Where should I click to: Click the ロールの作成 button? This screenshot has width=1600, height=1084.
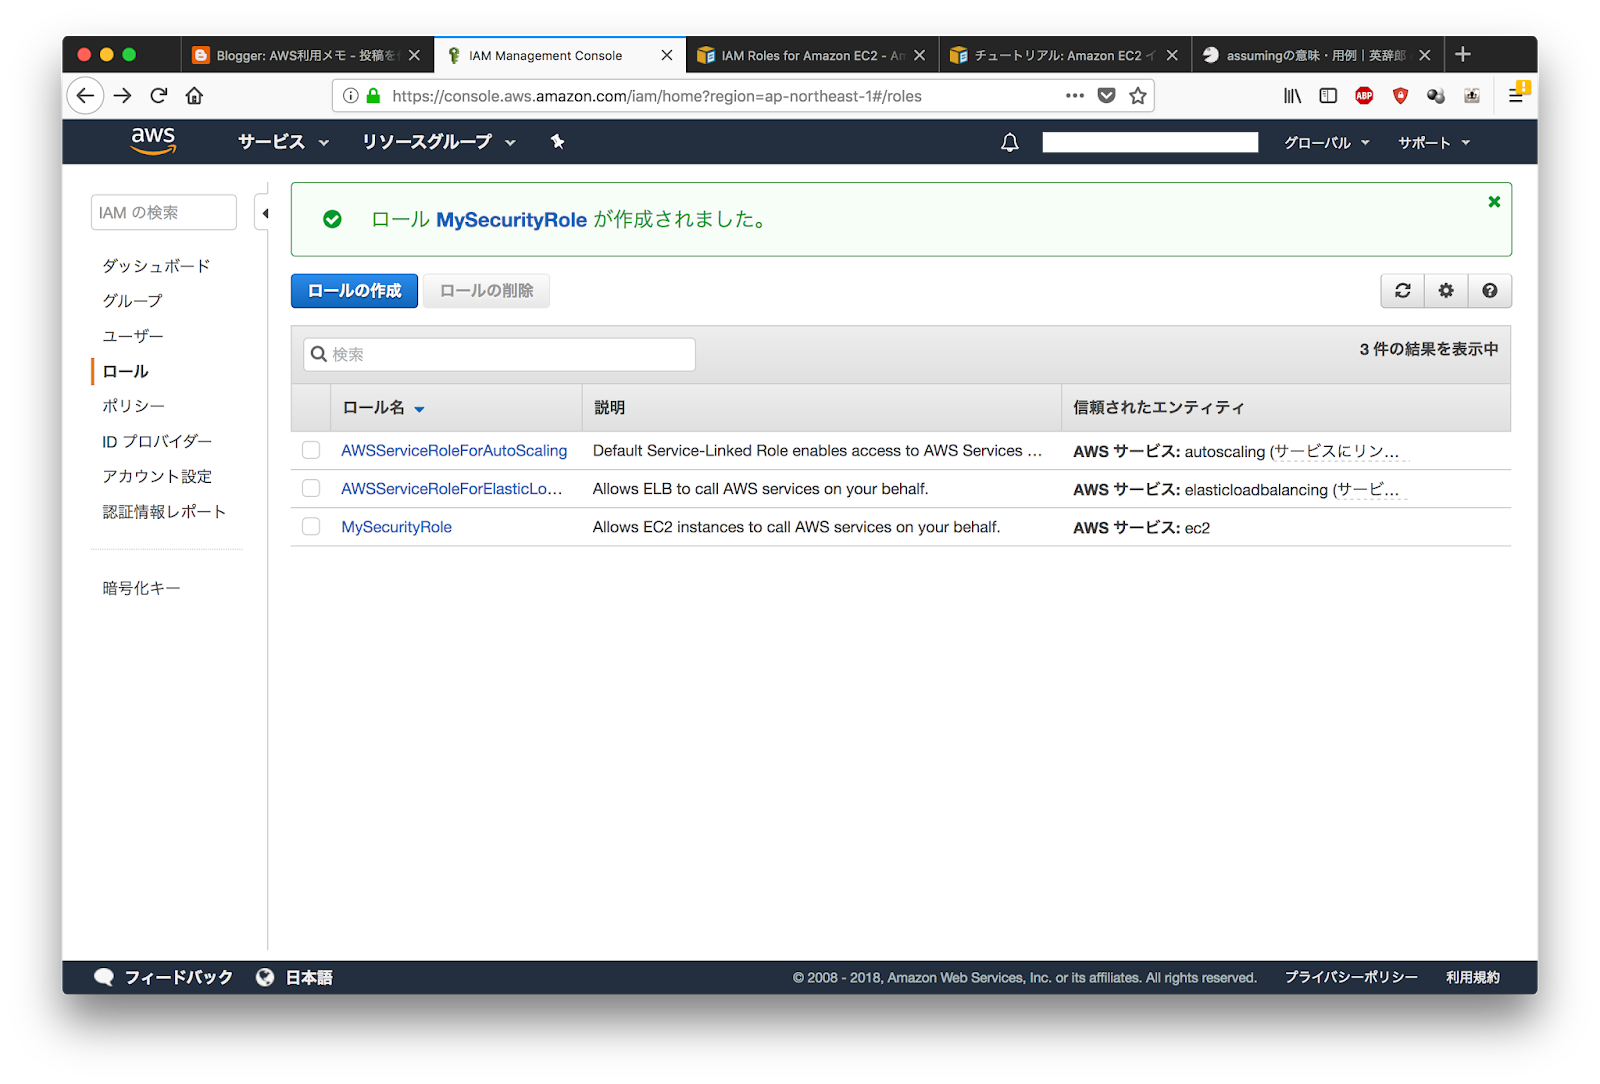point(354,291)
